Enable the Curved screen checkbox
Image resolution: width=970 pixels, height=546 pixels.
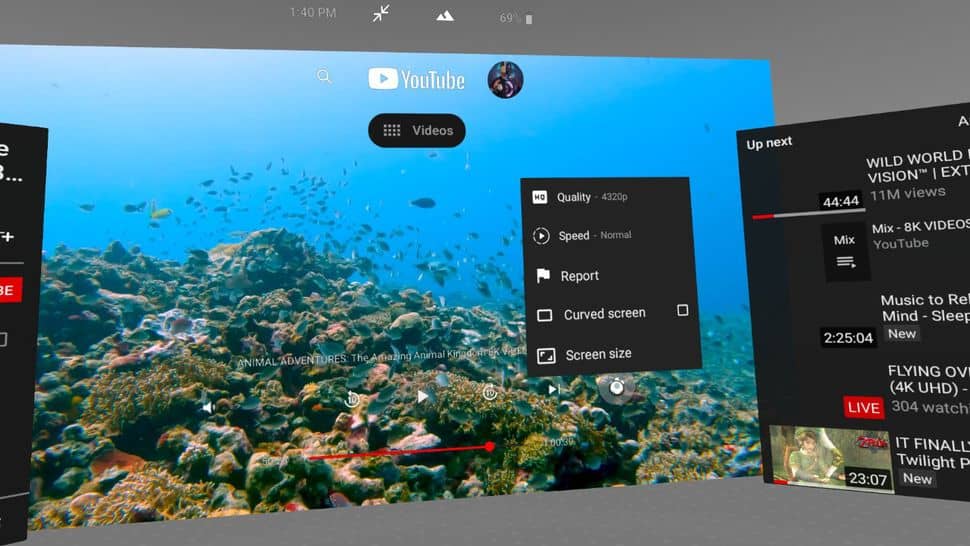click(683, 310)
